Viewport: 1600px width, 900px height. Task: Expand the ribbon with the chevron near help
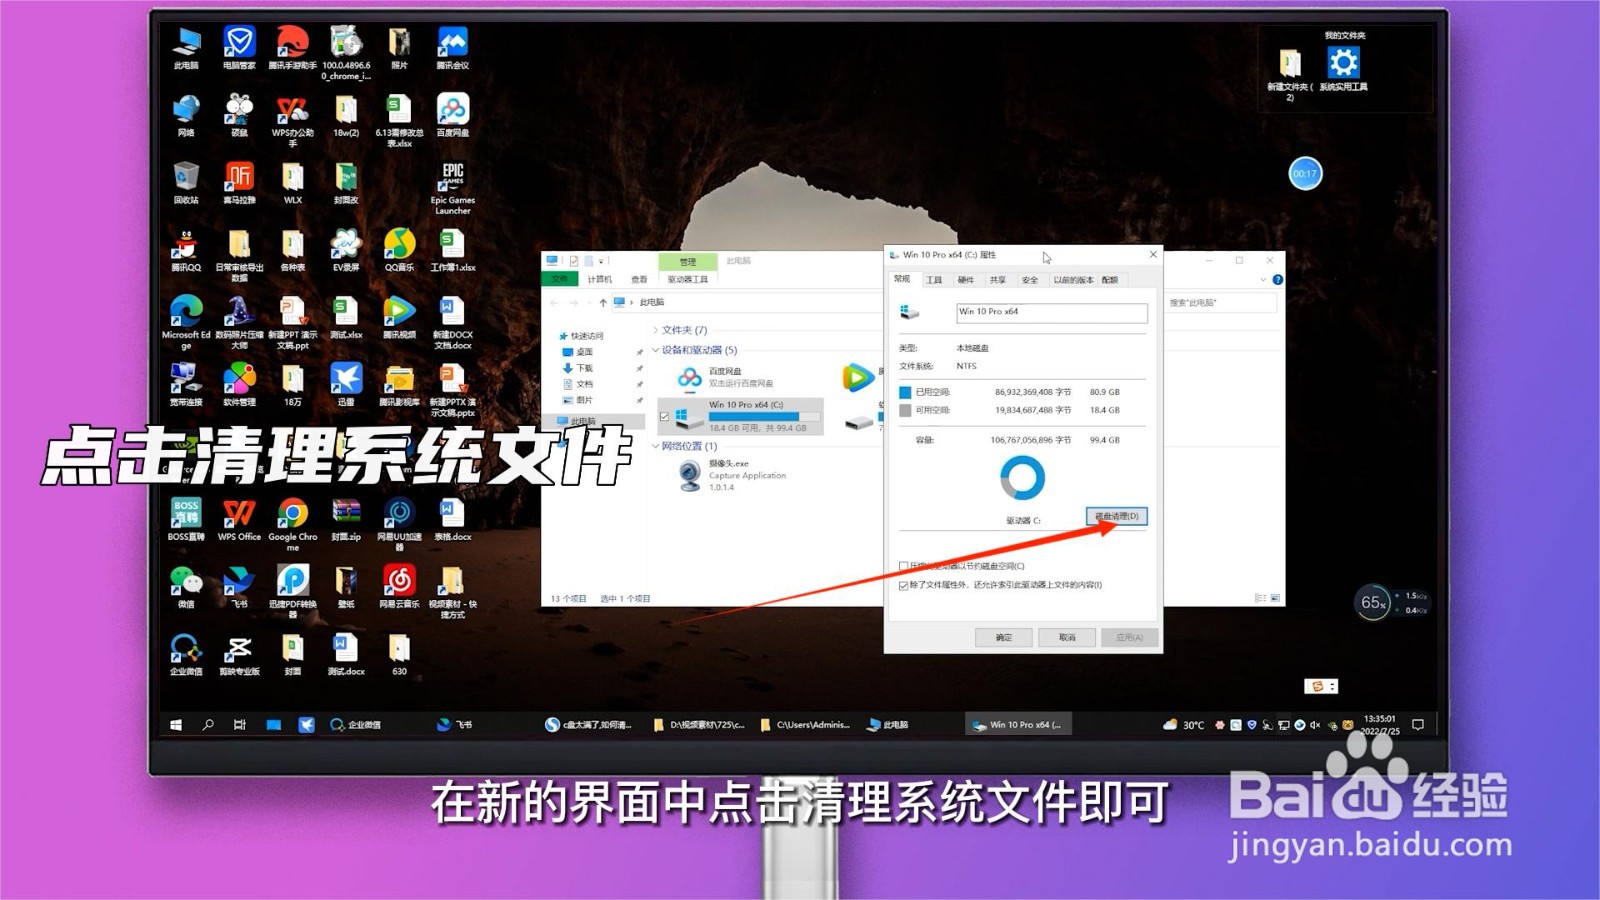click(x=1263, y=280)
